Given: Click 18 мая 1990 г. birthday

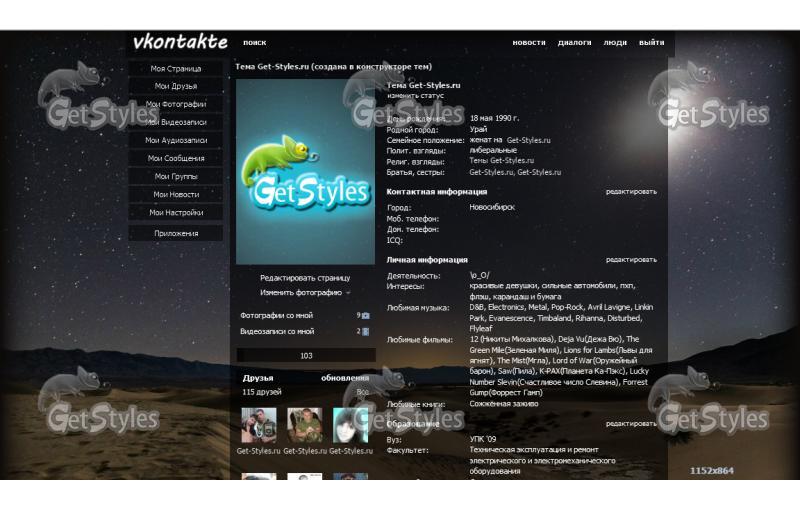Looking at the screenshot, I should point(494,118).
